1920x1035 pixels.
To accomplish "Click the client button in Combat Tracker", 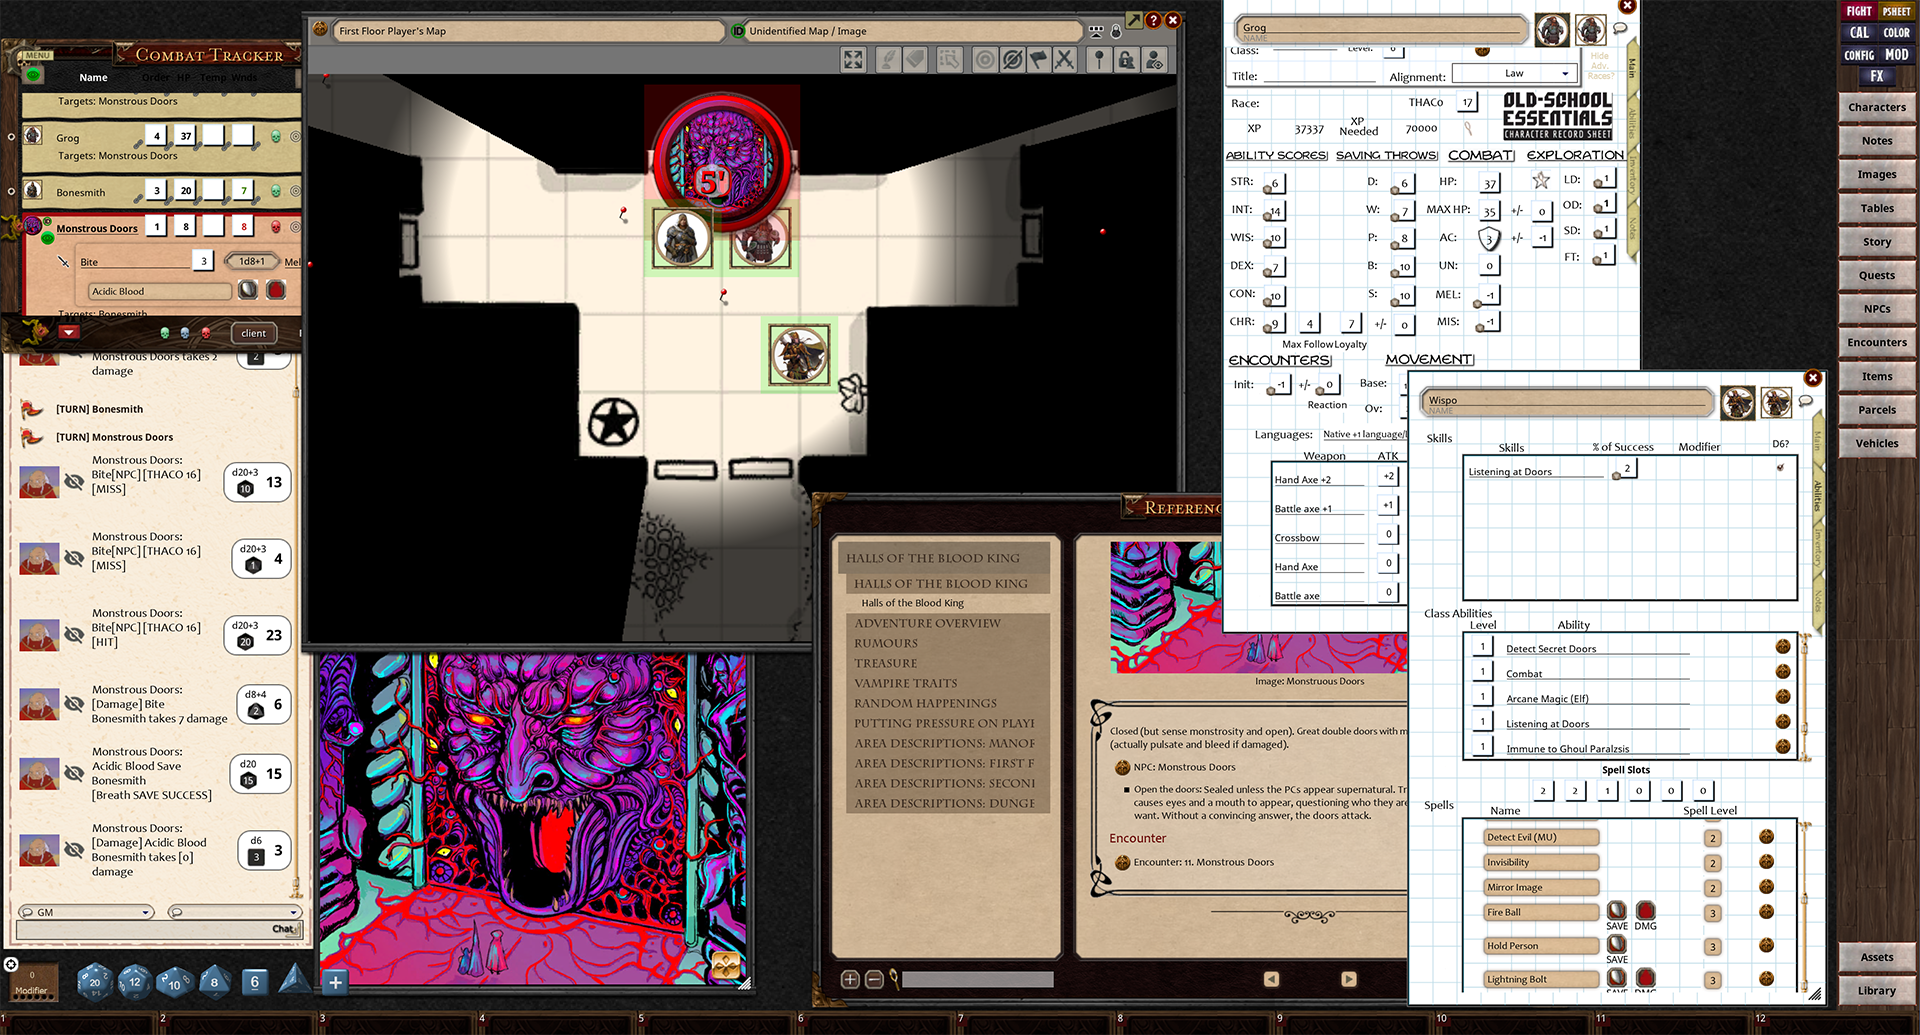I will (253, 333).
